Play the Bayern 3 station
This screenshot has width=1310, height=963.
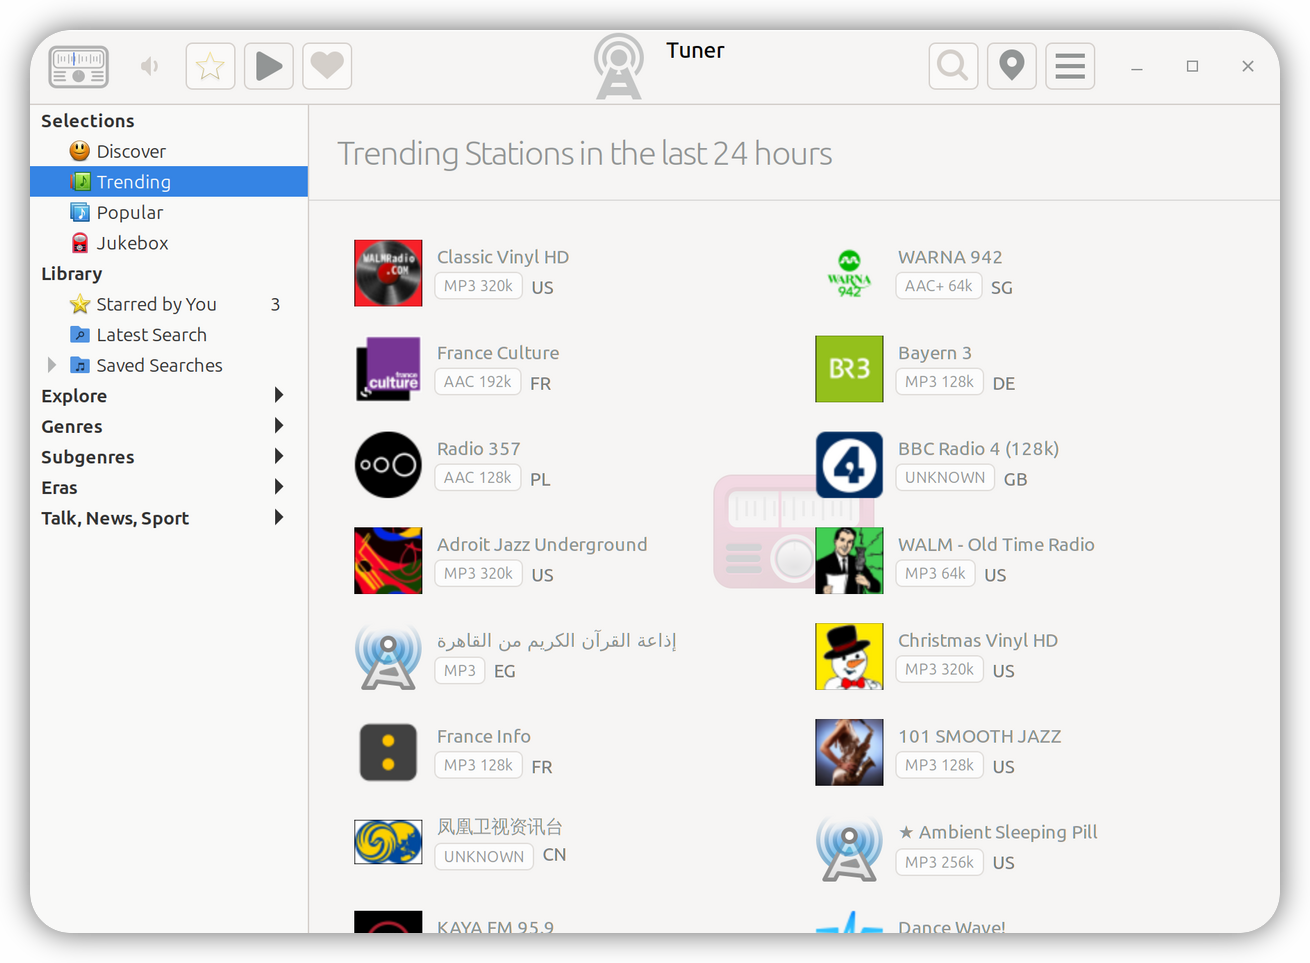click(935, 353)
